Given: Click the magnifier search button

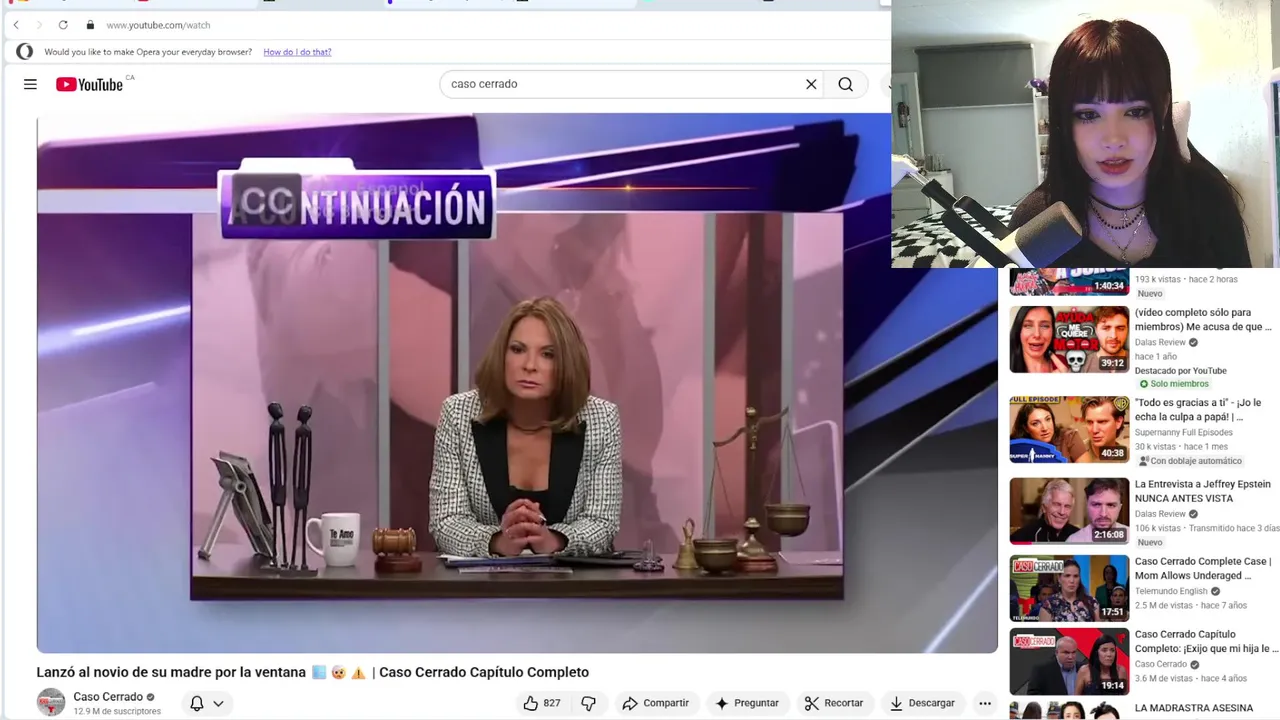Looking at the screenshot, I should [846, 84].
